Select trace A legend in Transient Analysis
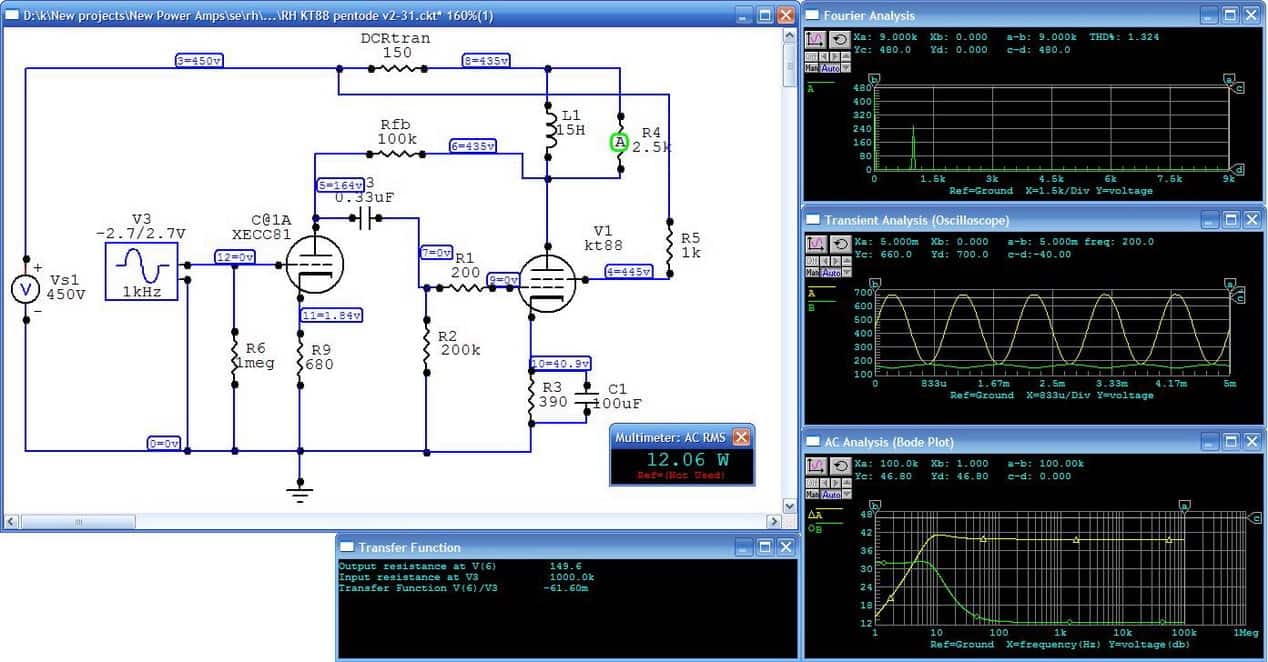The width and height of the screenshot is (1268, 662). tap(811, 292)
